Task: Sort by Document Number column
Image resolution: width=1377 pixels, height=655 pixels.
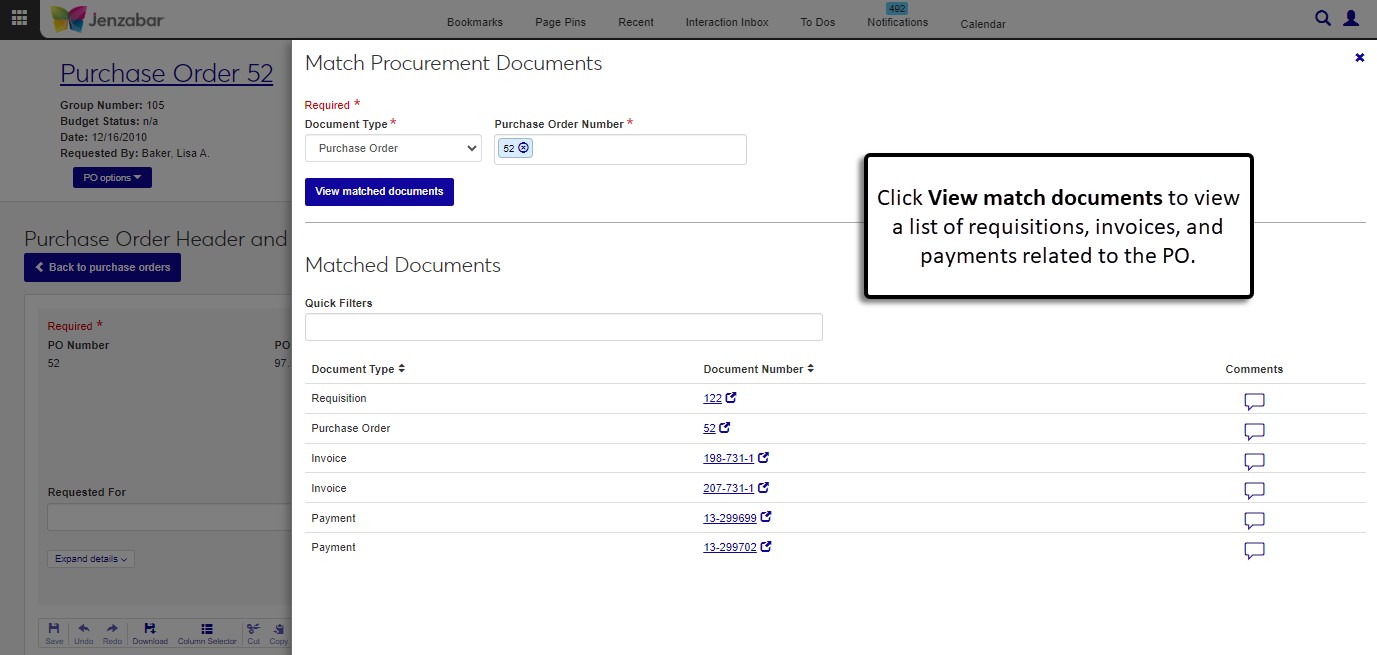Action: [x=759, y=369]
